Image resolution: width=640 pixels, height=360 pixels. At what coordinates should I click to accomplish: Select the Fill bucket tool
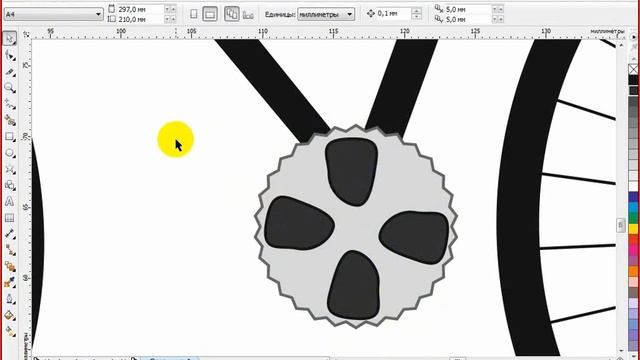(x=10, y=316)
